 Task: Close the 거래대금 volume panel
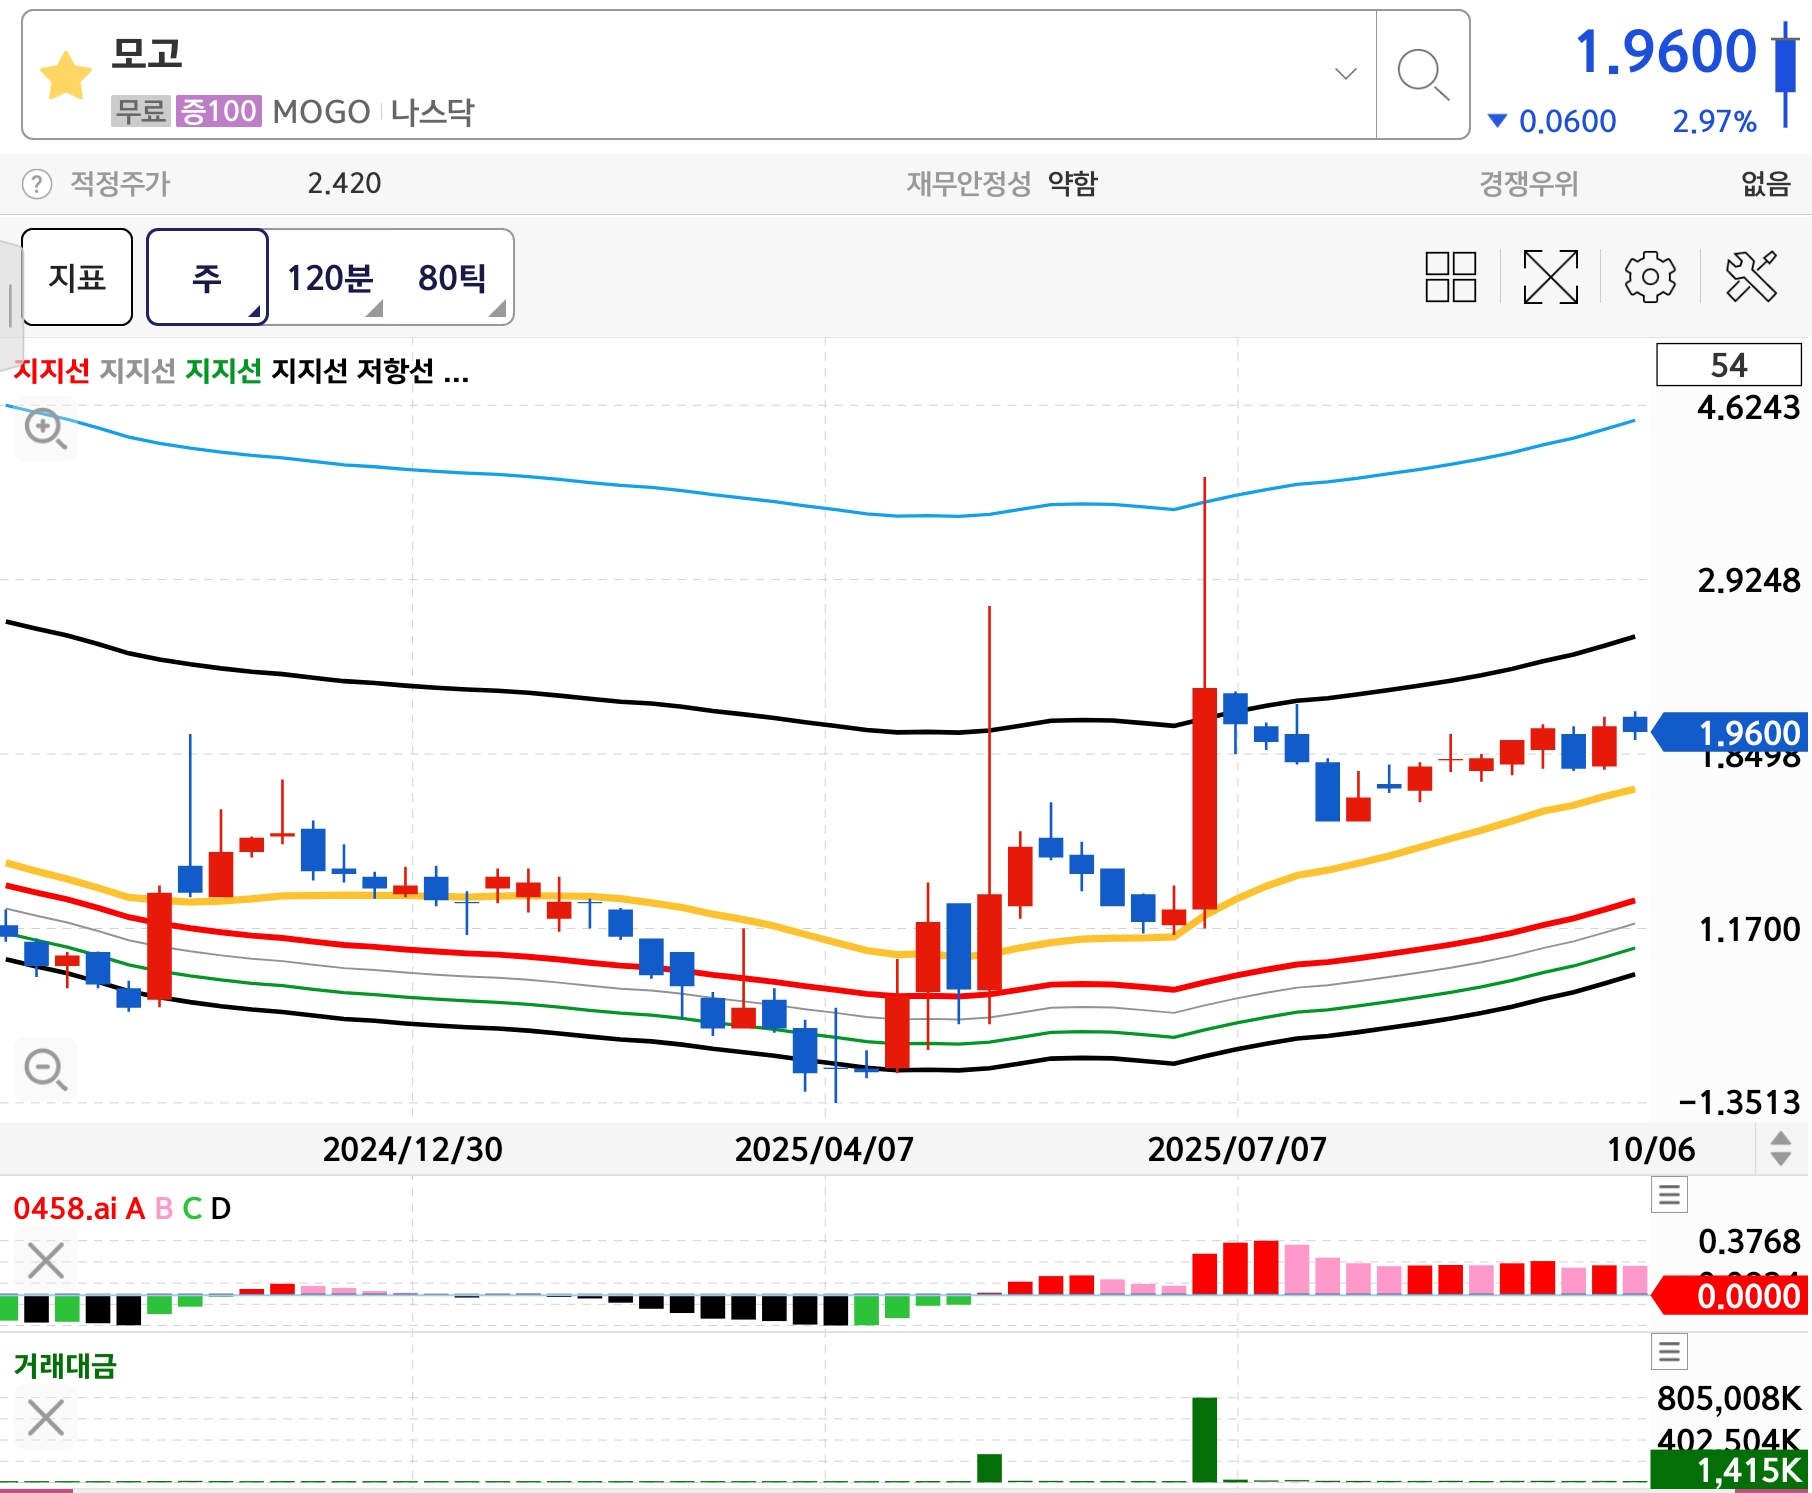(x=46, y=1417)
